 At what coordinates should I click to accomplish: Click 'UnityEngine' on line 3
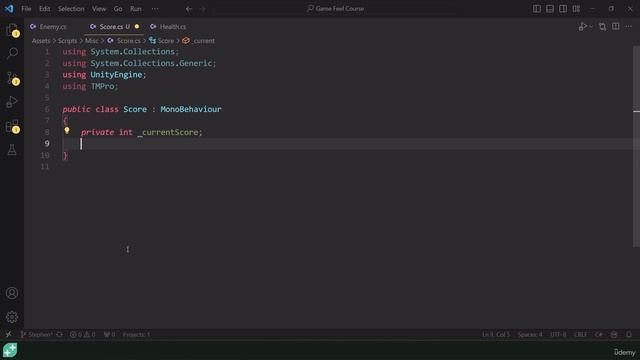click(x=116, y=75)
